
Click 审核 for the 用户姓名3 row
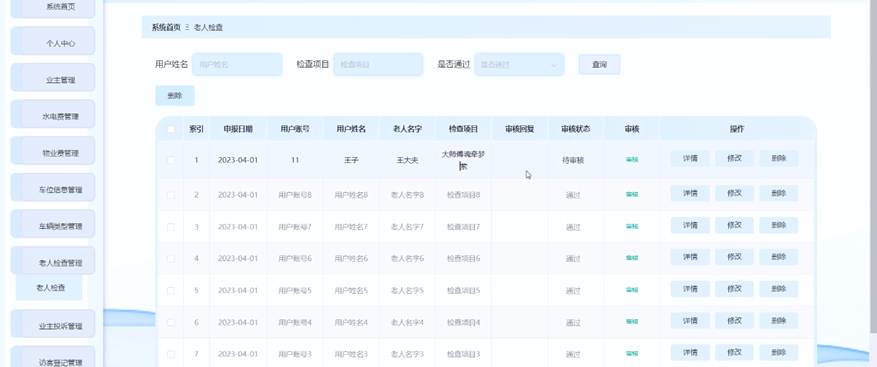coord(631,353)
